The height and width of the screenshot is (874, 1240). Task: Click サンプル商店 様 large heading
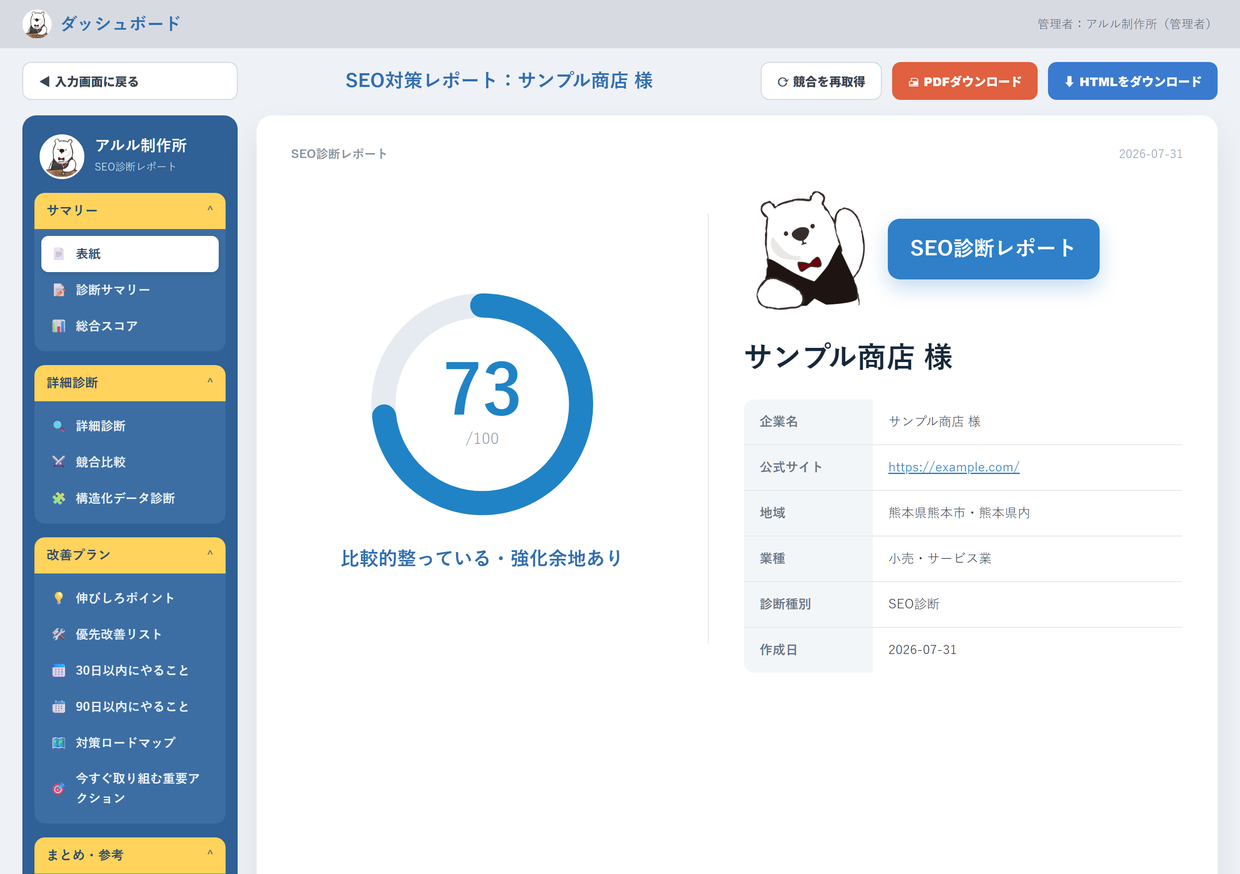click(848, 357)
